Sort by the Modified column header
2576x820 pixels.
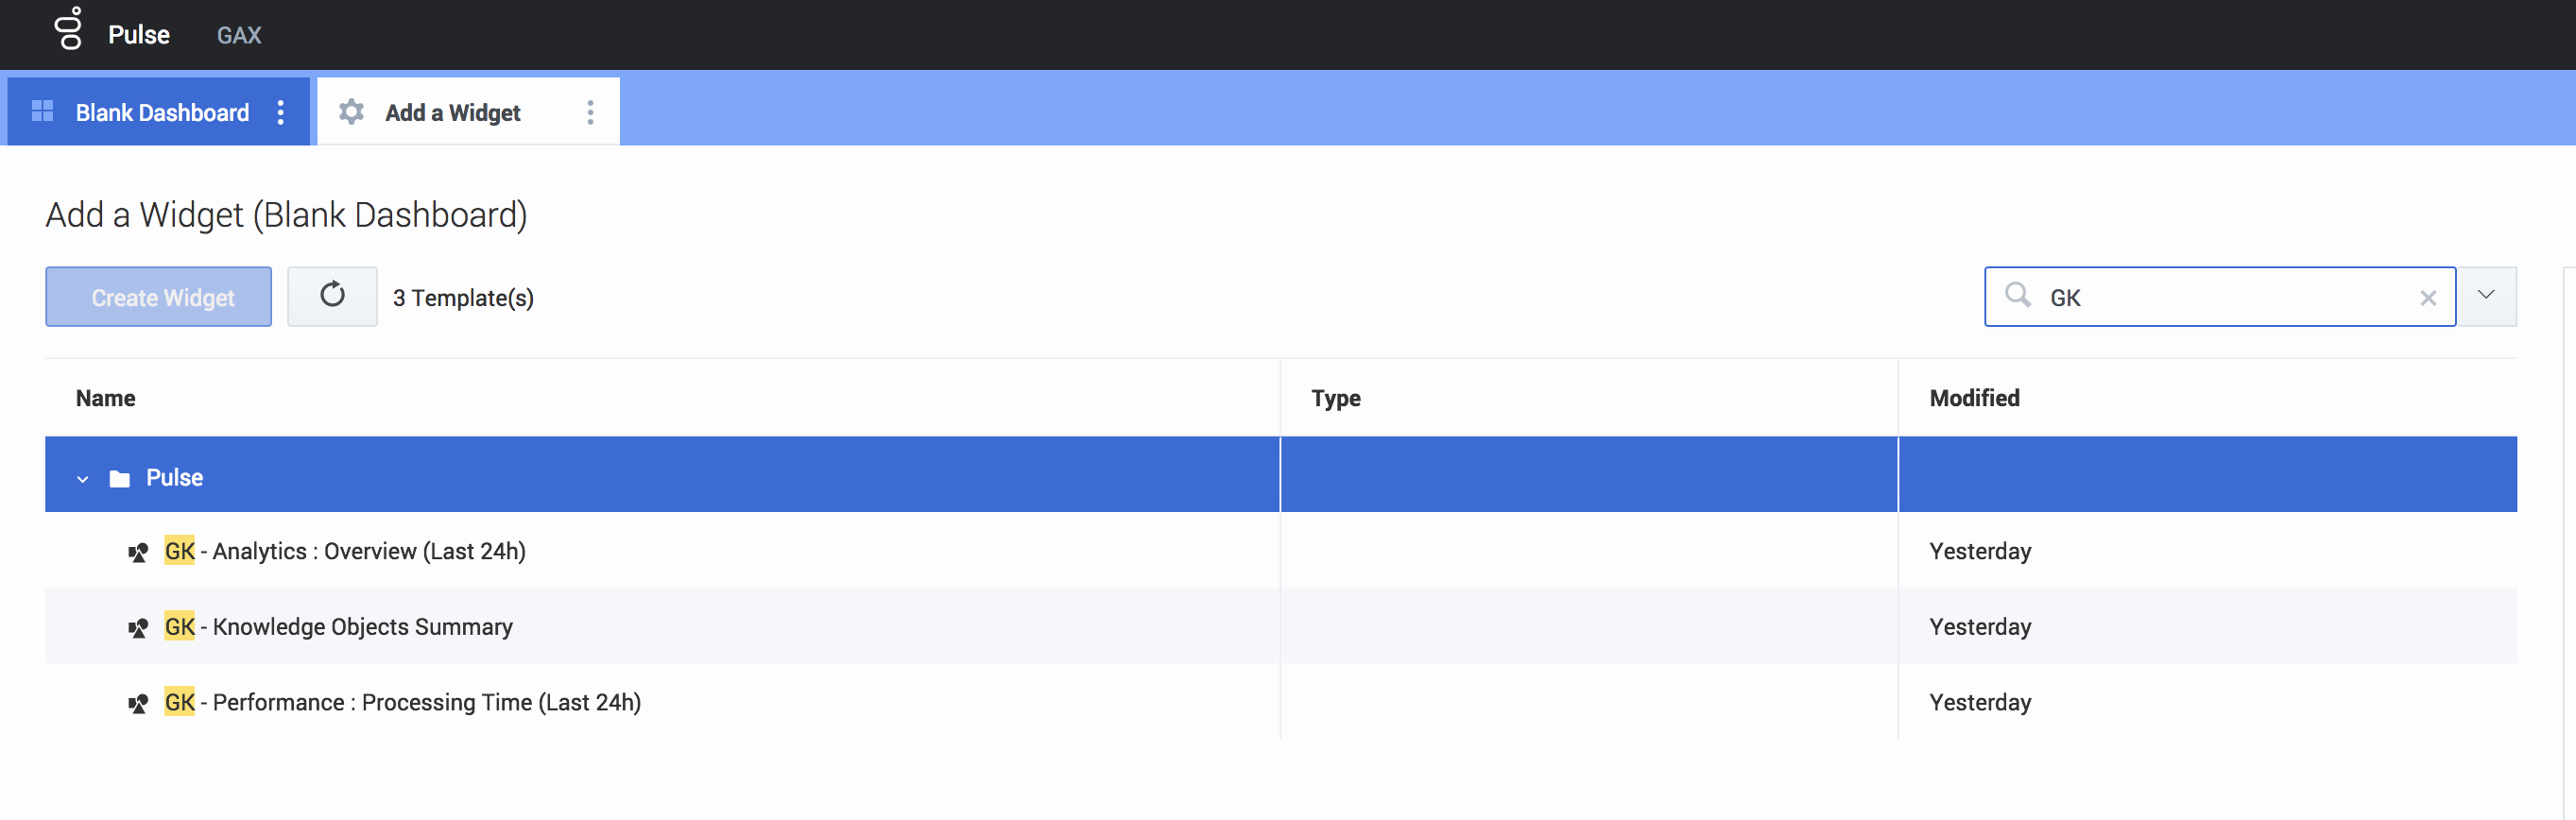pos(1974,398)
